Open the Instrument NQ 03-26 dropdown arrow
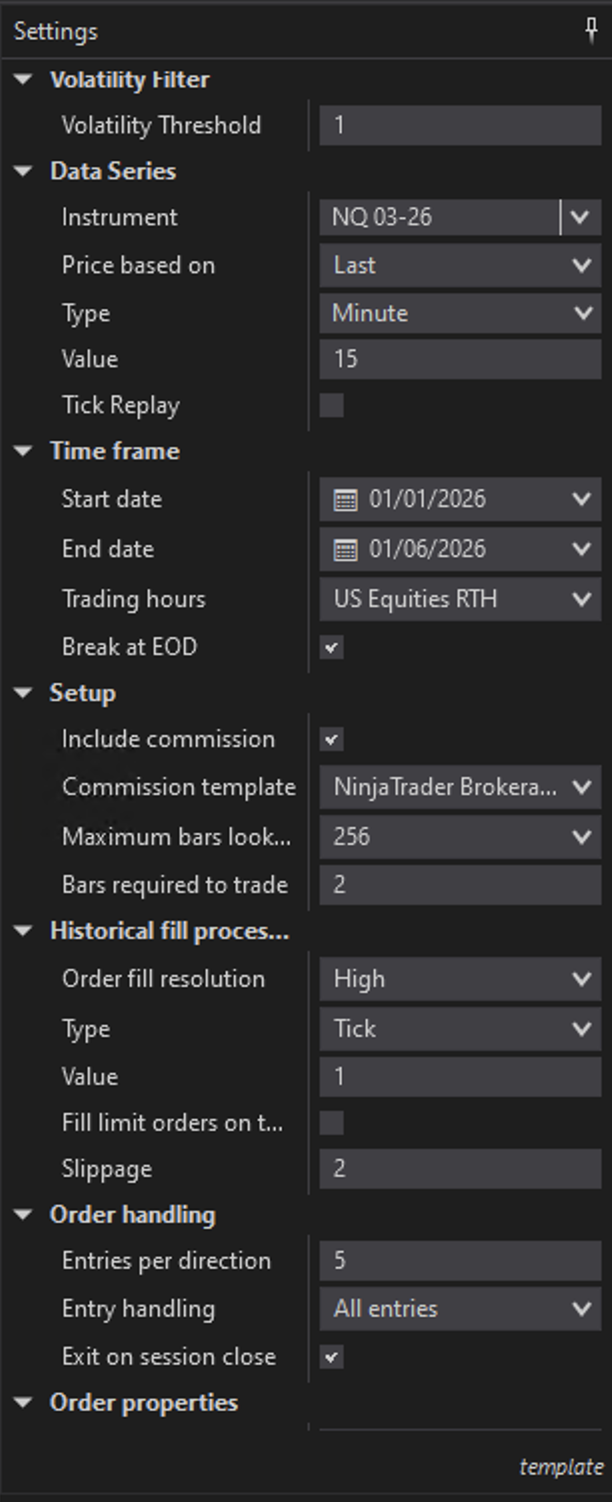This screenshot has width=612, height=1502. [x=580, y=217]
